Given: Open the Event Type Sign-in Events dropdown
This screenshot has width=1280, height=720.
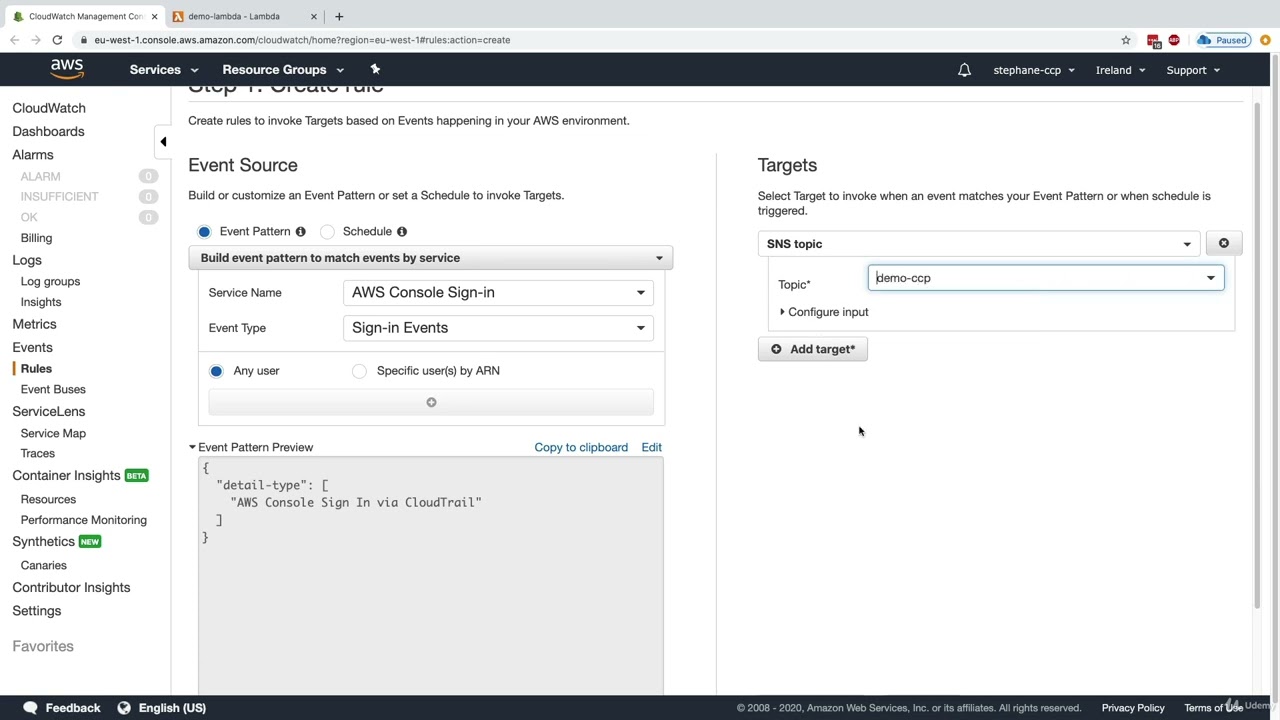Looking at the screenshot, I should point(498,328).
